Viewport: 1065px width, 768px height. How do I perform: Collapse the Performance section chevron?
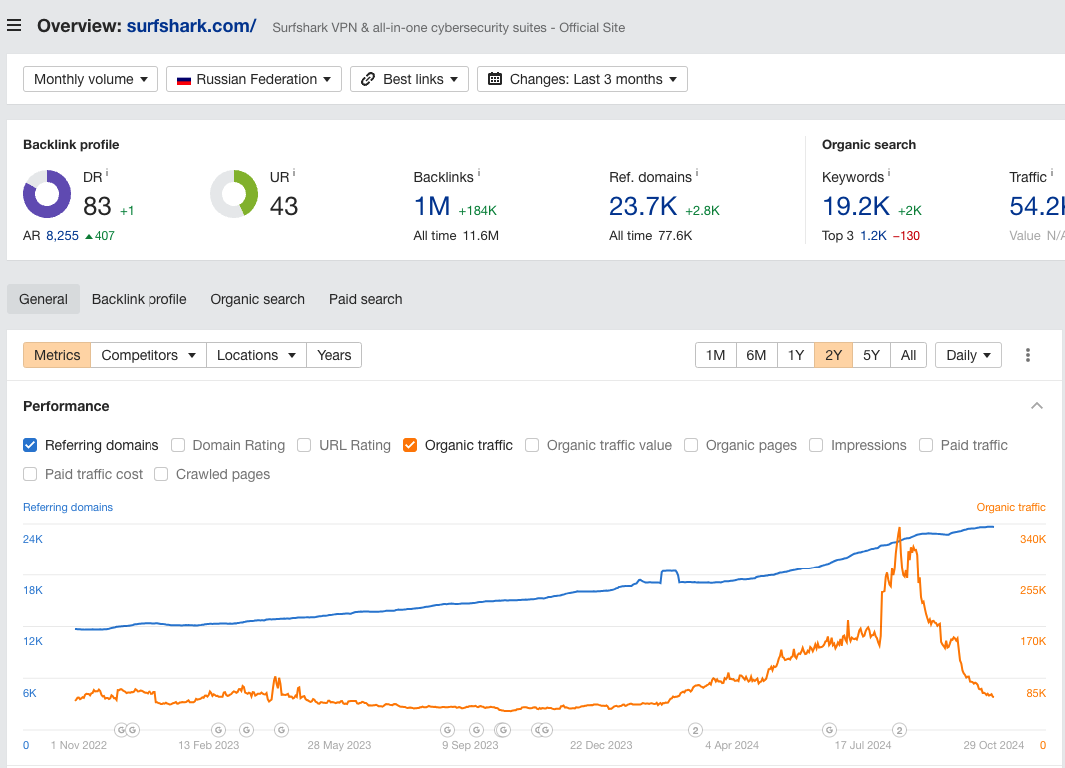tap(1037, 406)
